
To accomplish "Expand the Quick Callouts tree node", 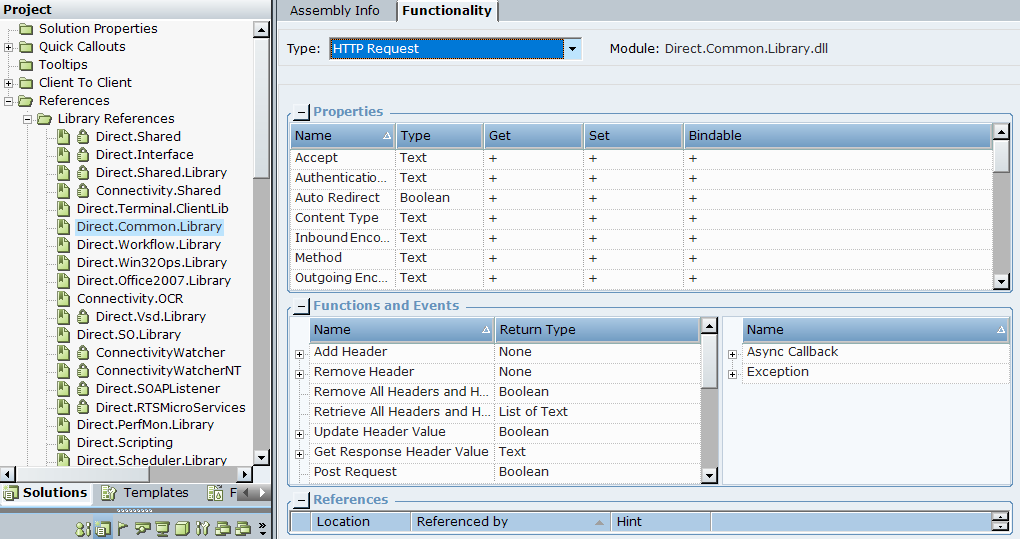I will coord(9,47).
